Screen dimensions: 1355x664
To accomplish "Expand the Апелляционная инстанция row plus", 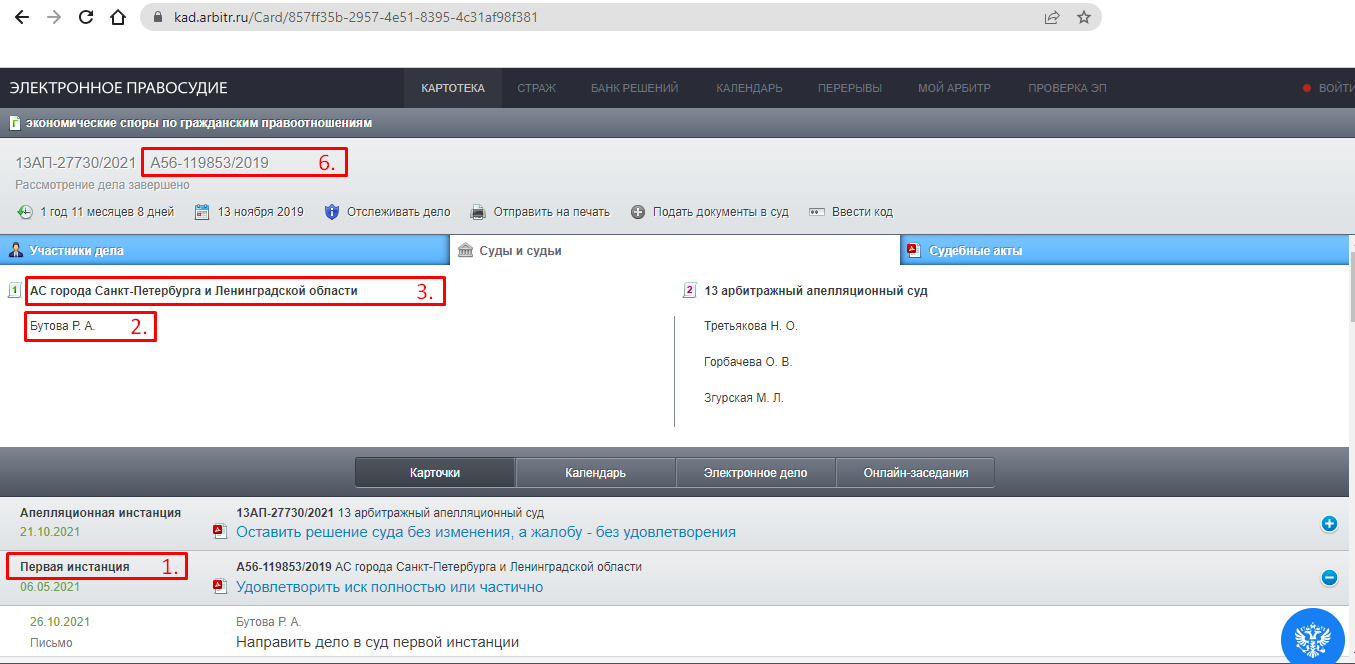I will click(1329, 523).
